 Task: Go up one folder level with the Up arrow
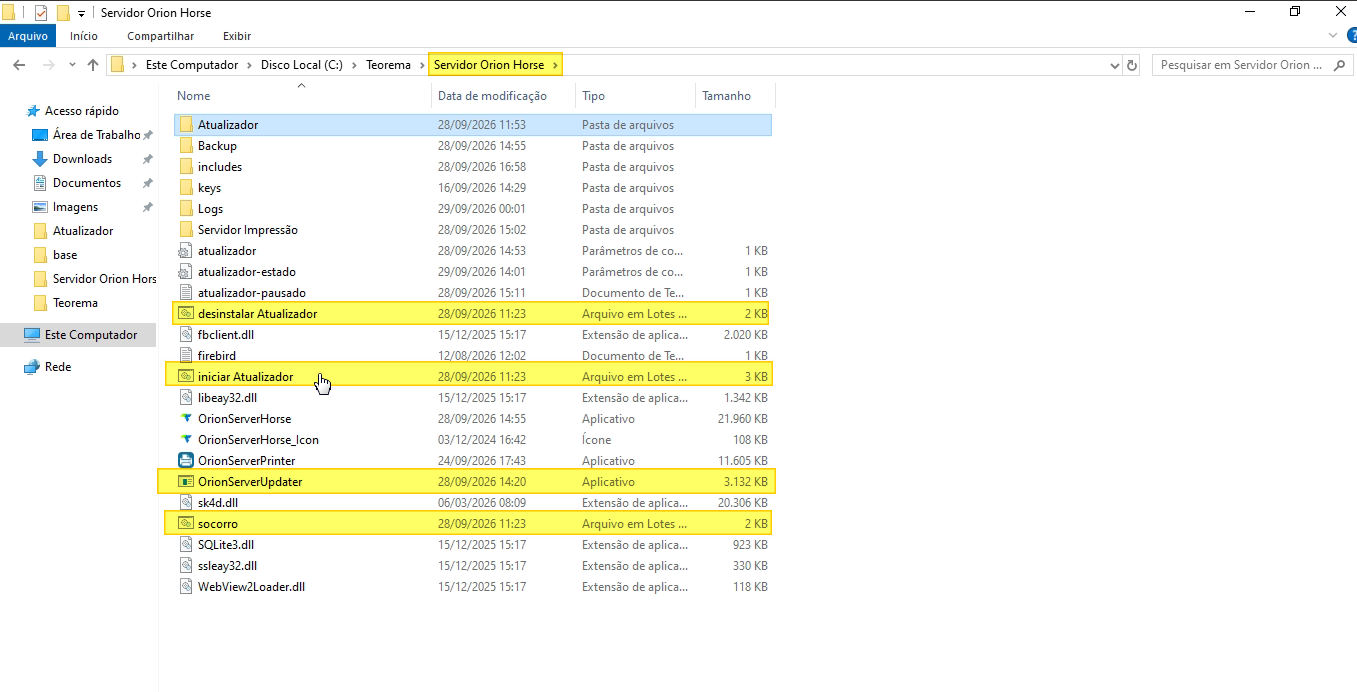click(93, 65)
